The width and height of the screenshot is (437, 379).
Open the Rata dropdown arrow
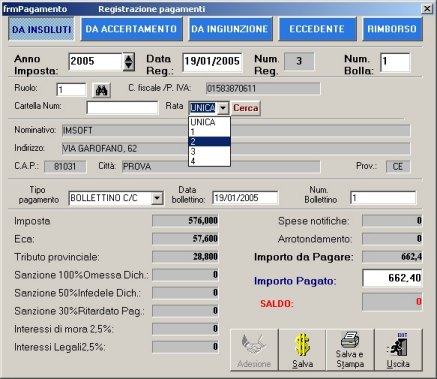pos(223,108)
